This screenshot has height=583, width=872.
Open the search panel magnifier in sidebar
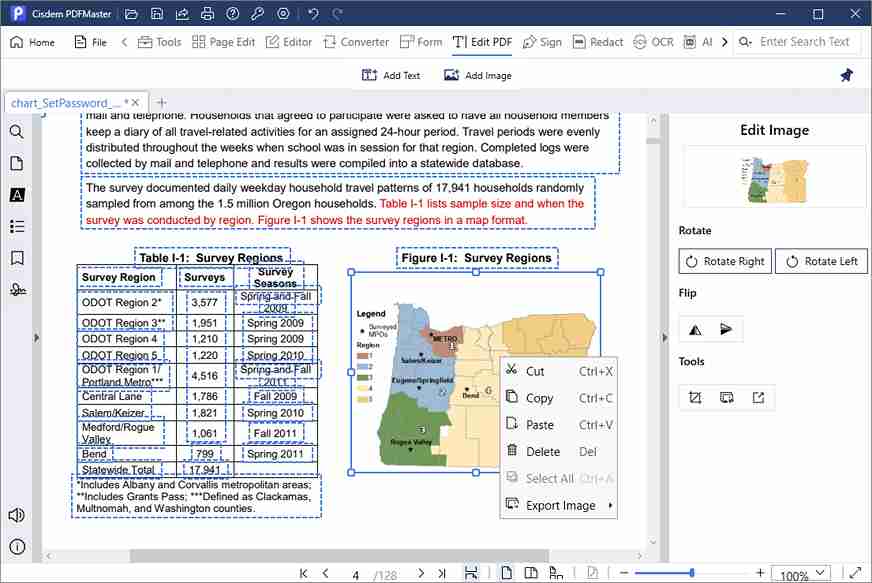tap(17, 132)
